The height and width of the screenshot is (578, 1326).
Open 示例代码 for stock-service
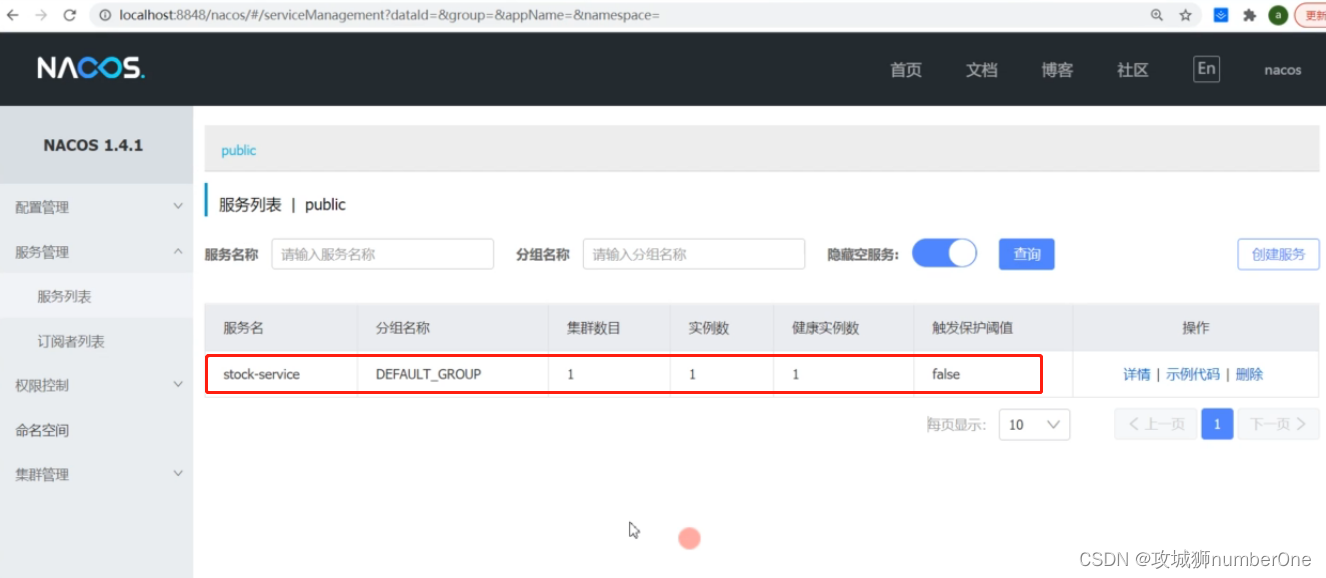click(x=1193, y=374)
